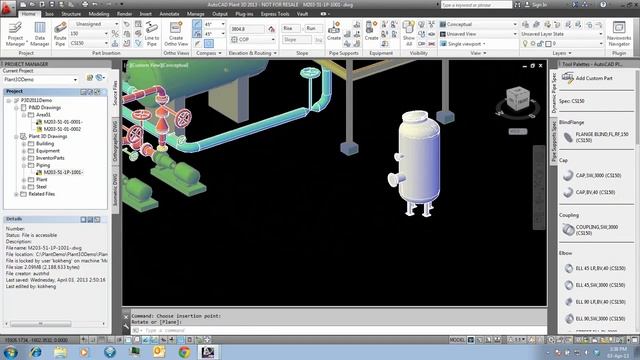Select the FLANGE BLIND FL RF 150 part

point(596,137)
